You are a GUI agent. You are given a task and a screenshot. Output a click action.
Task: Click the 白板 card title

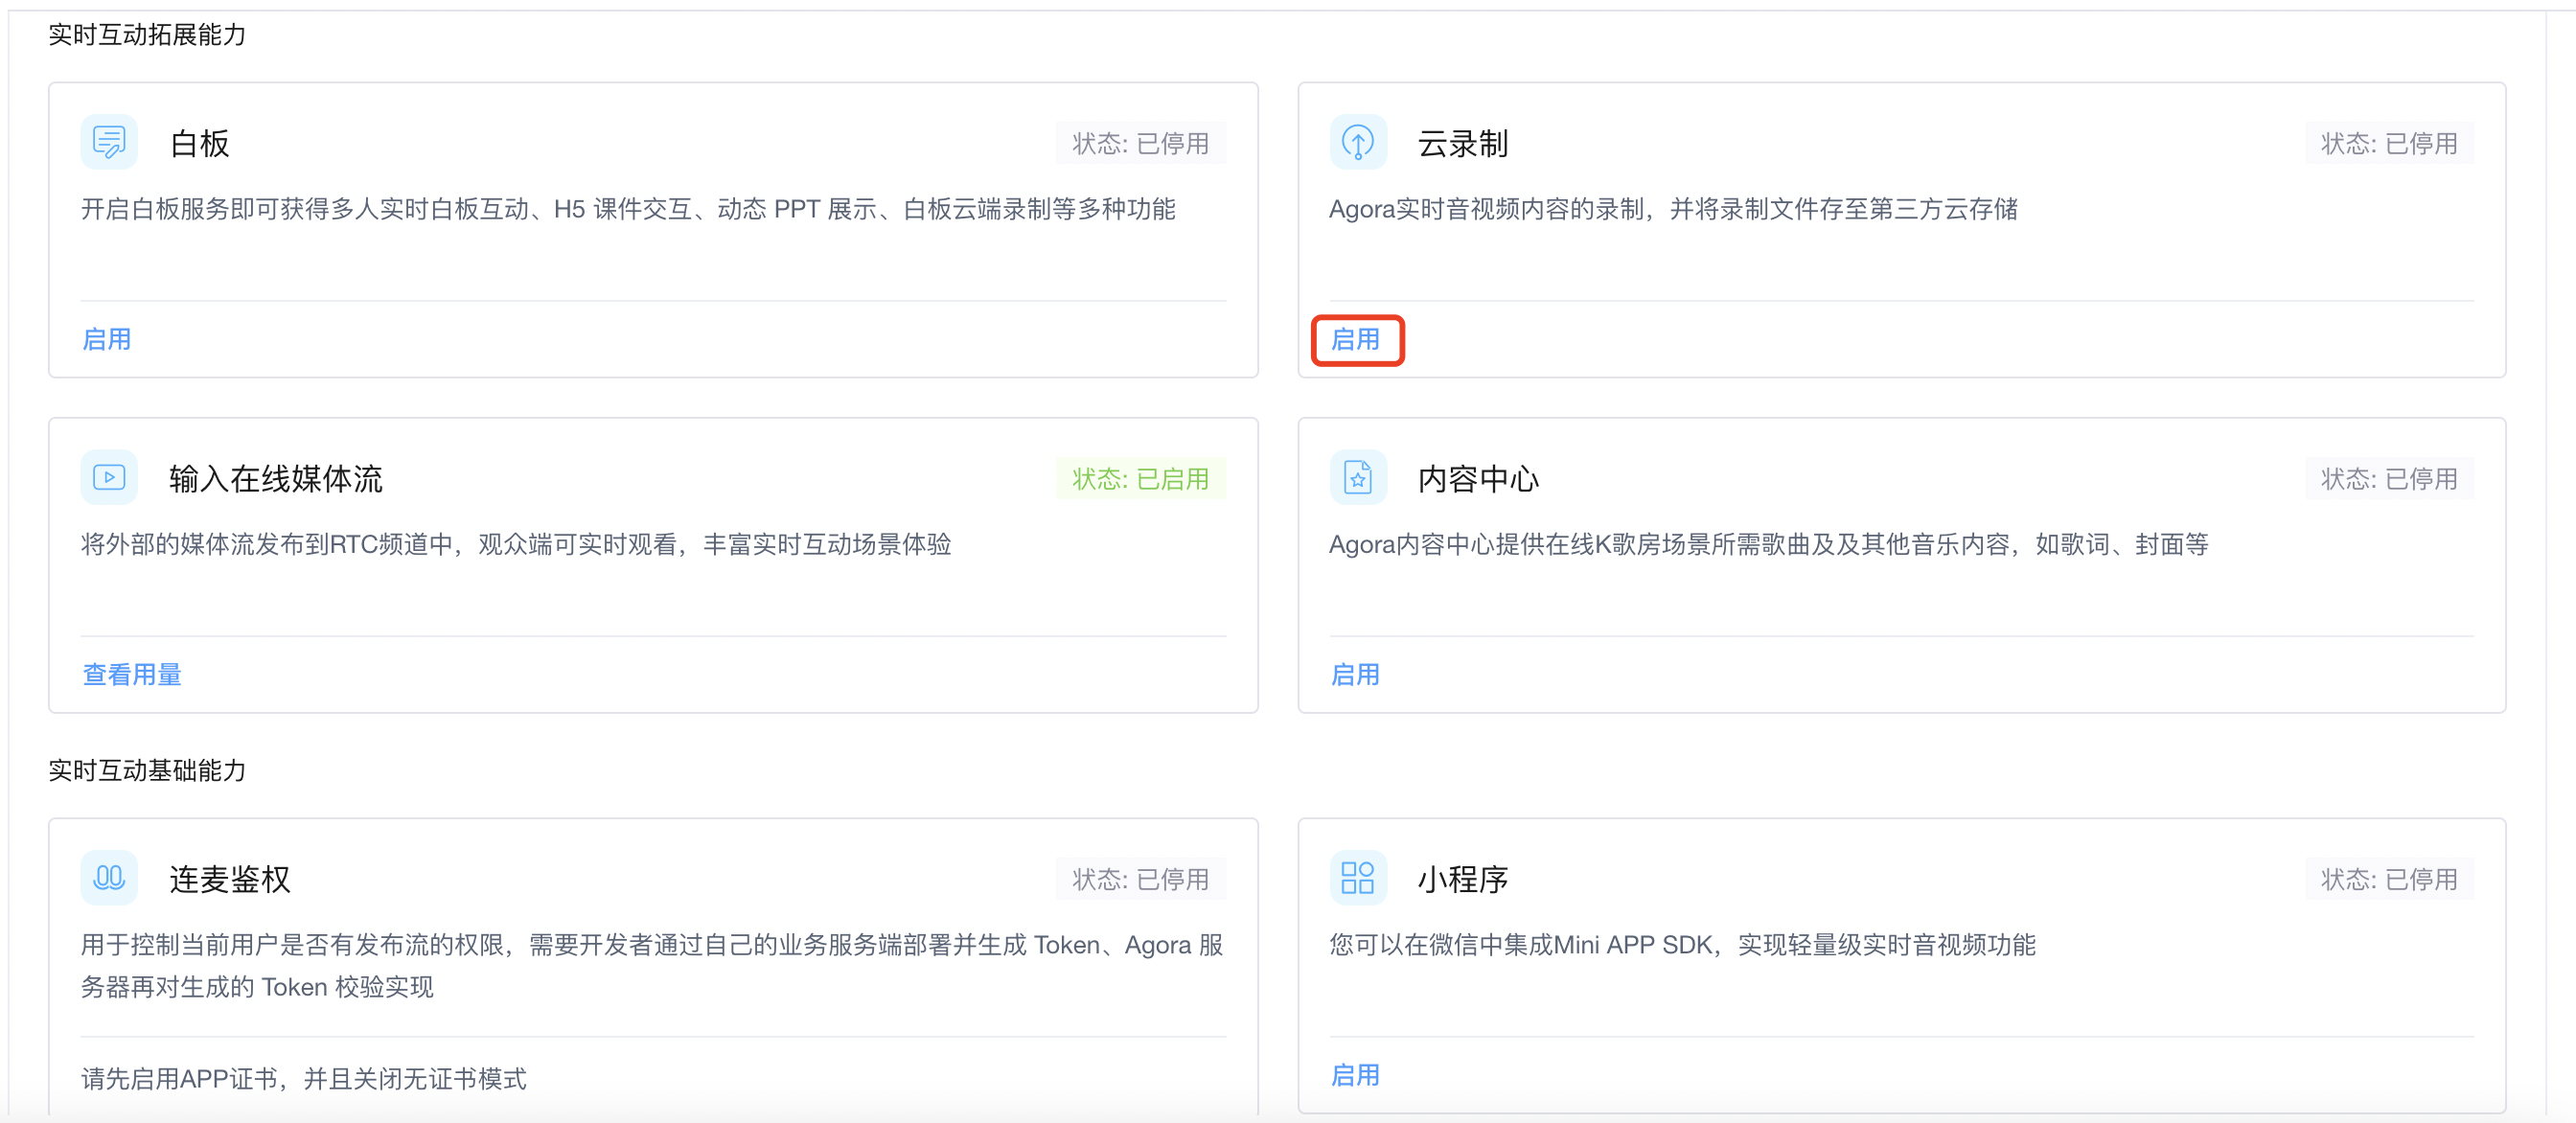tap(200, 143)
